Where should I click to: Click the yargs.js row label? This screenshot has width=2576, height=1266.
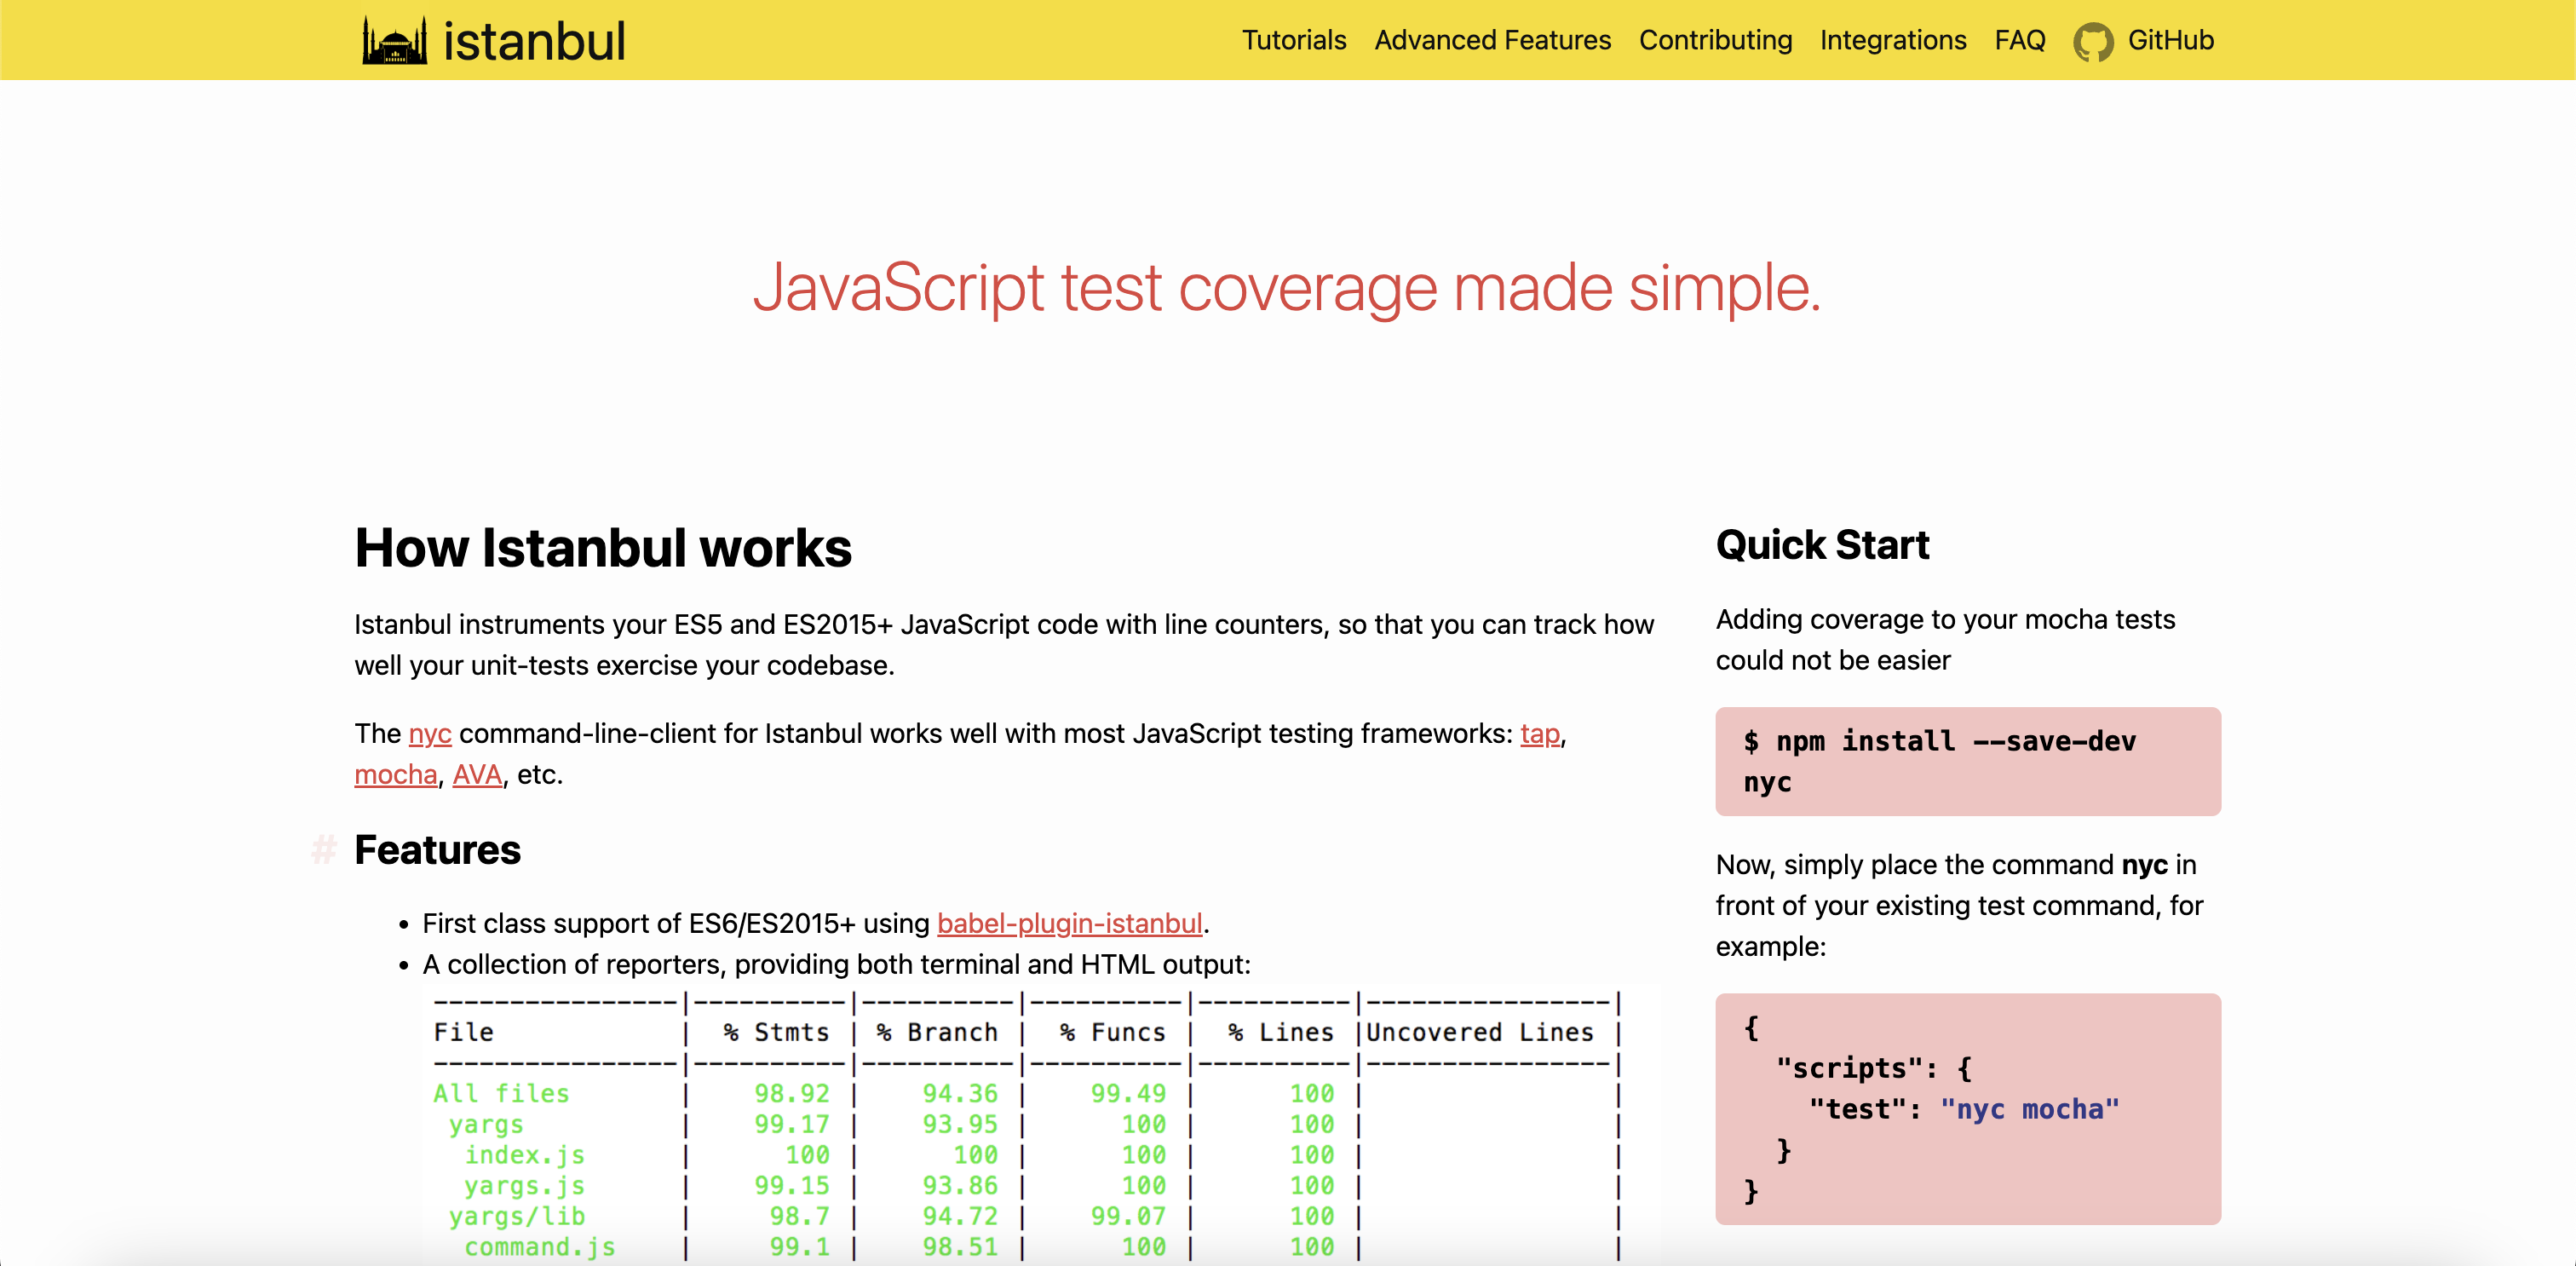pos(524,1186)
